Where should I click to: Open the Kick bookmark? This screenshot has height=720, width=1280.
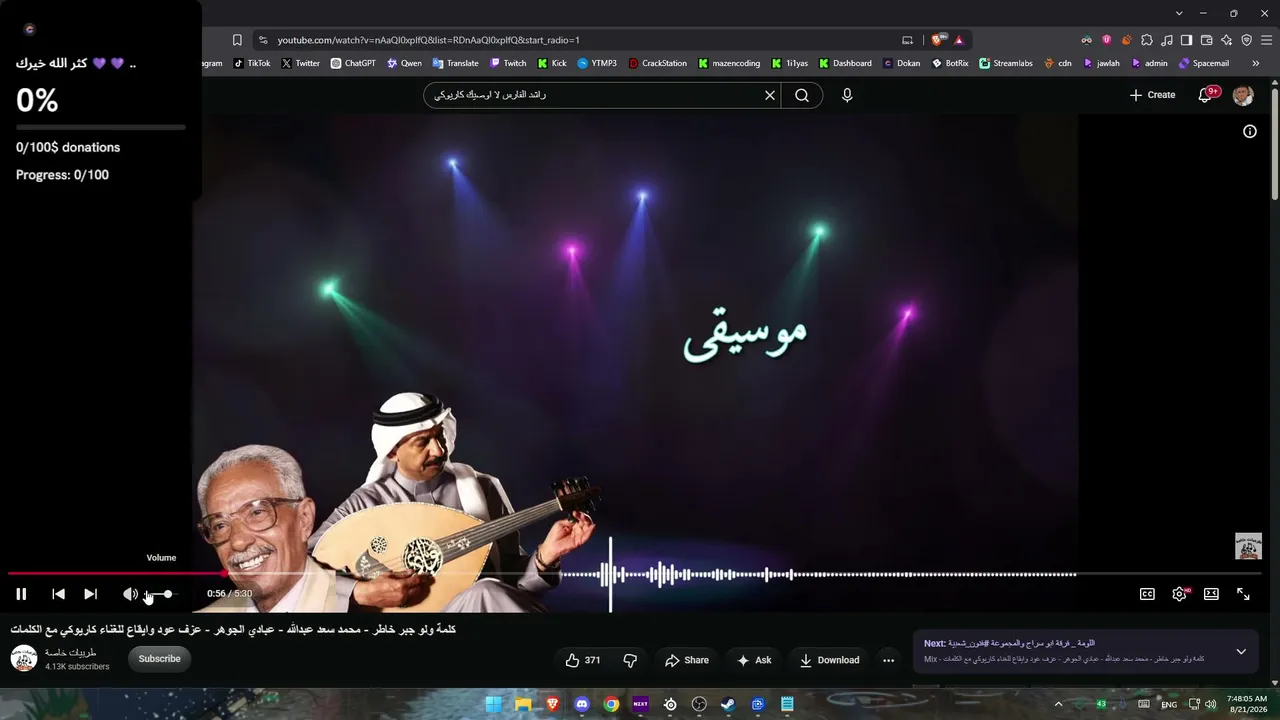point(552,63)
